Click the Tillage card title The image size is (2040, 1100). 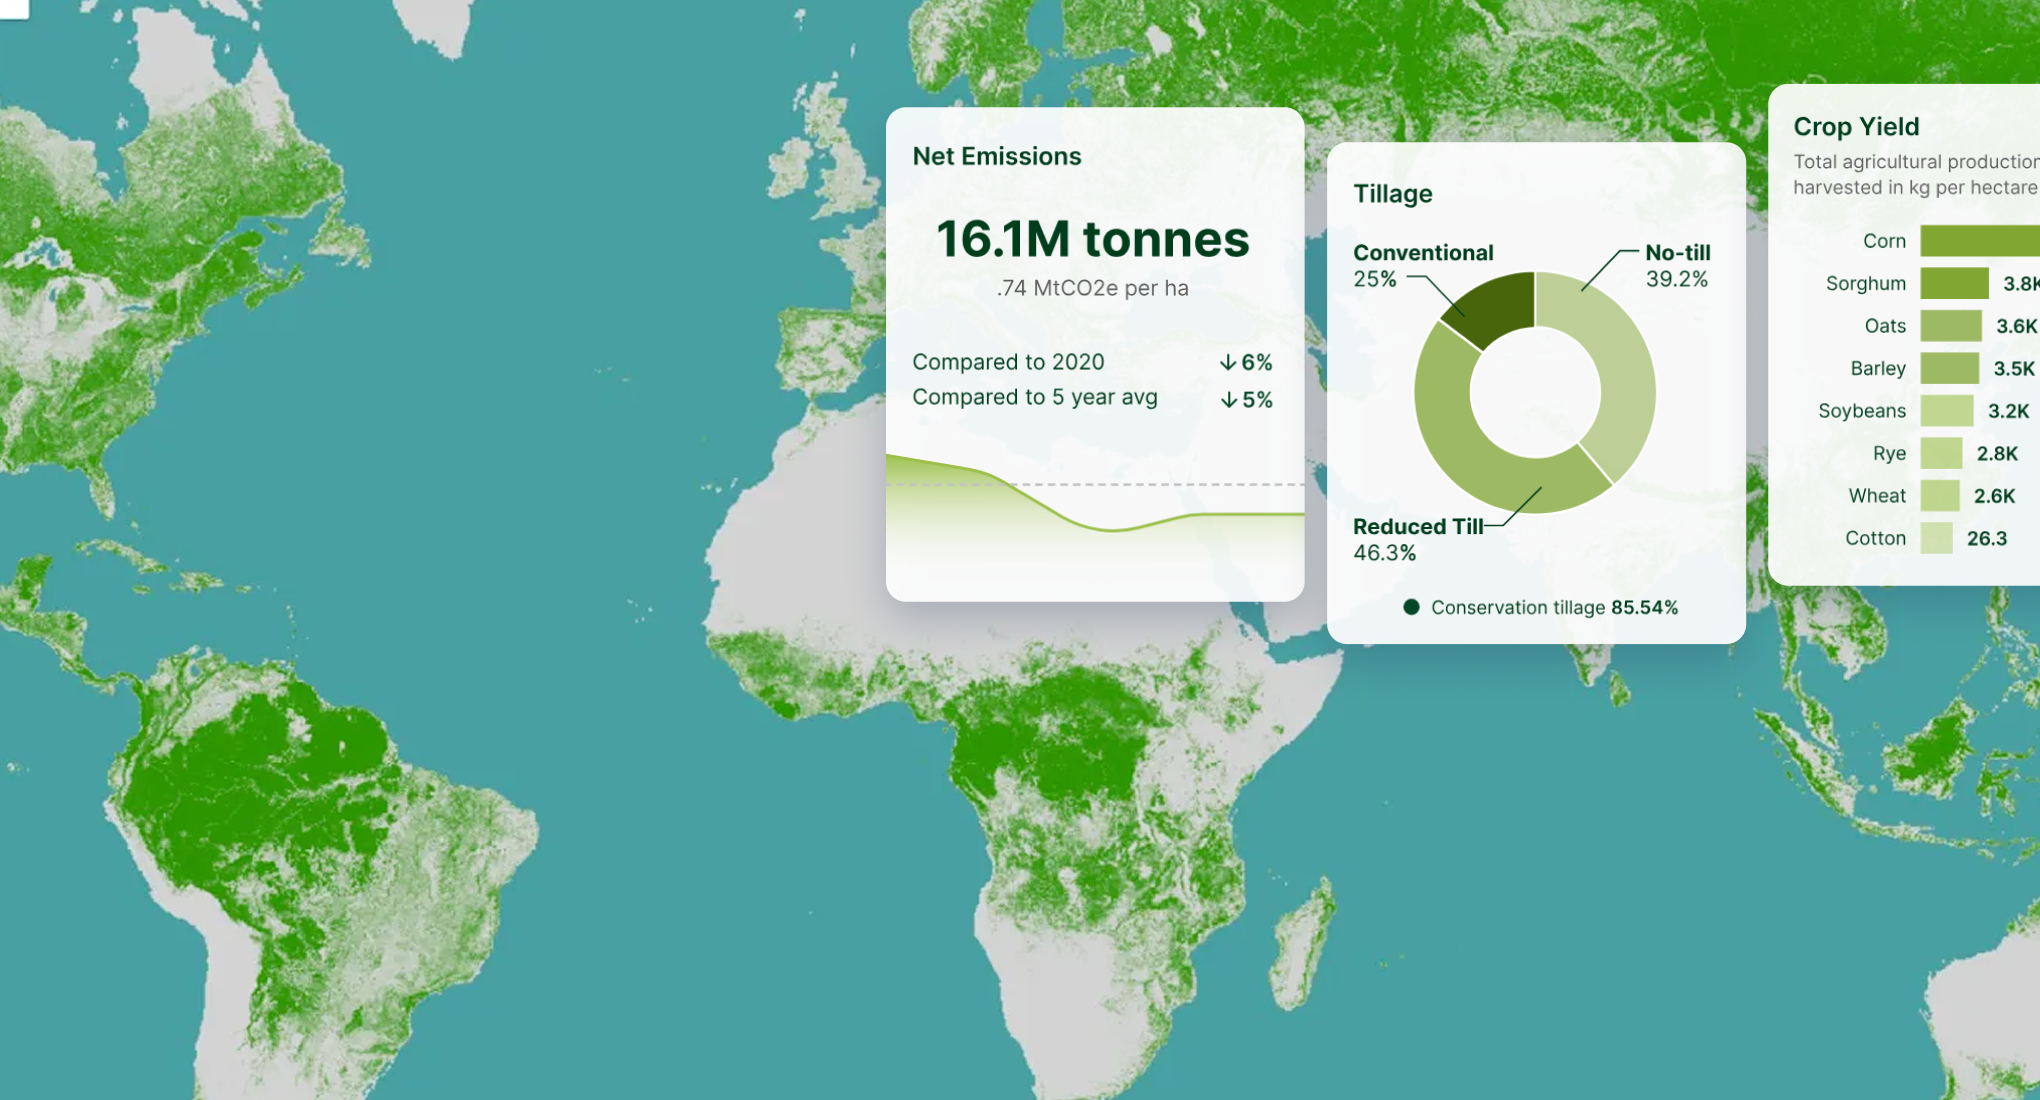[x=1393, y=193]
